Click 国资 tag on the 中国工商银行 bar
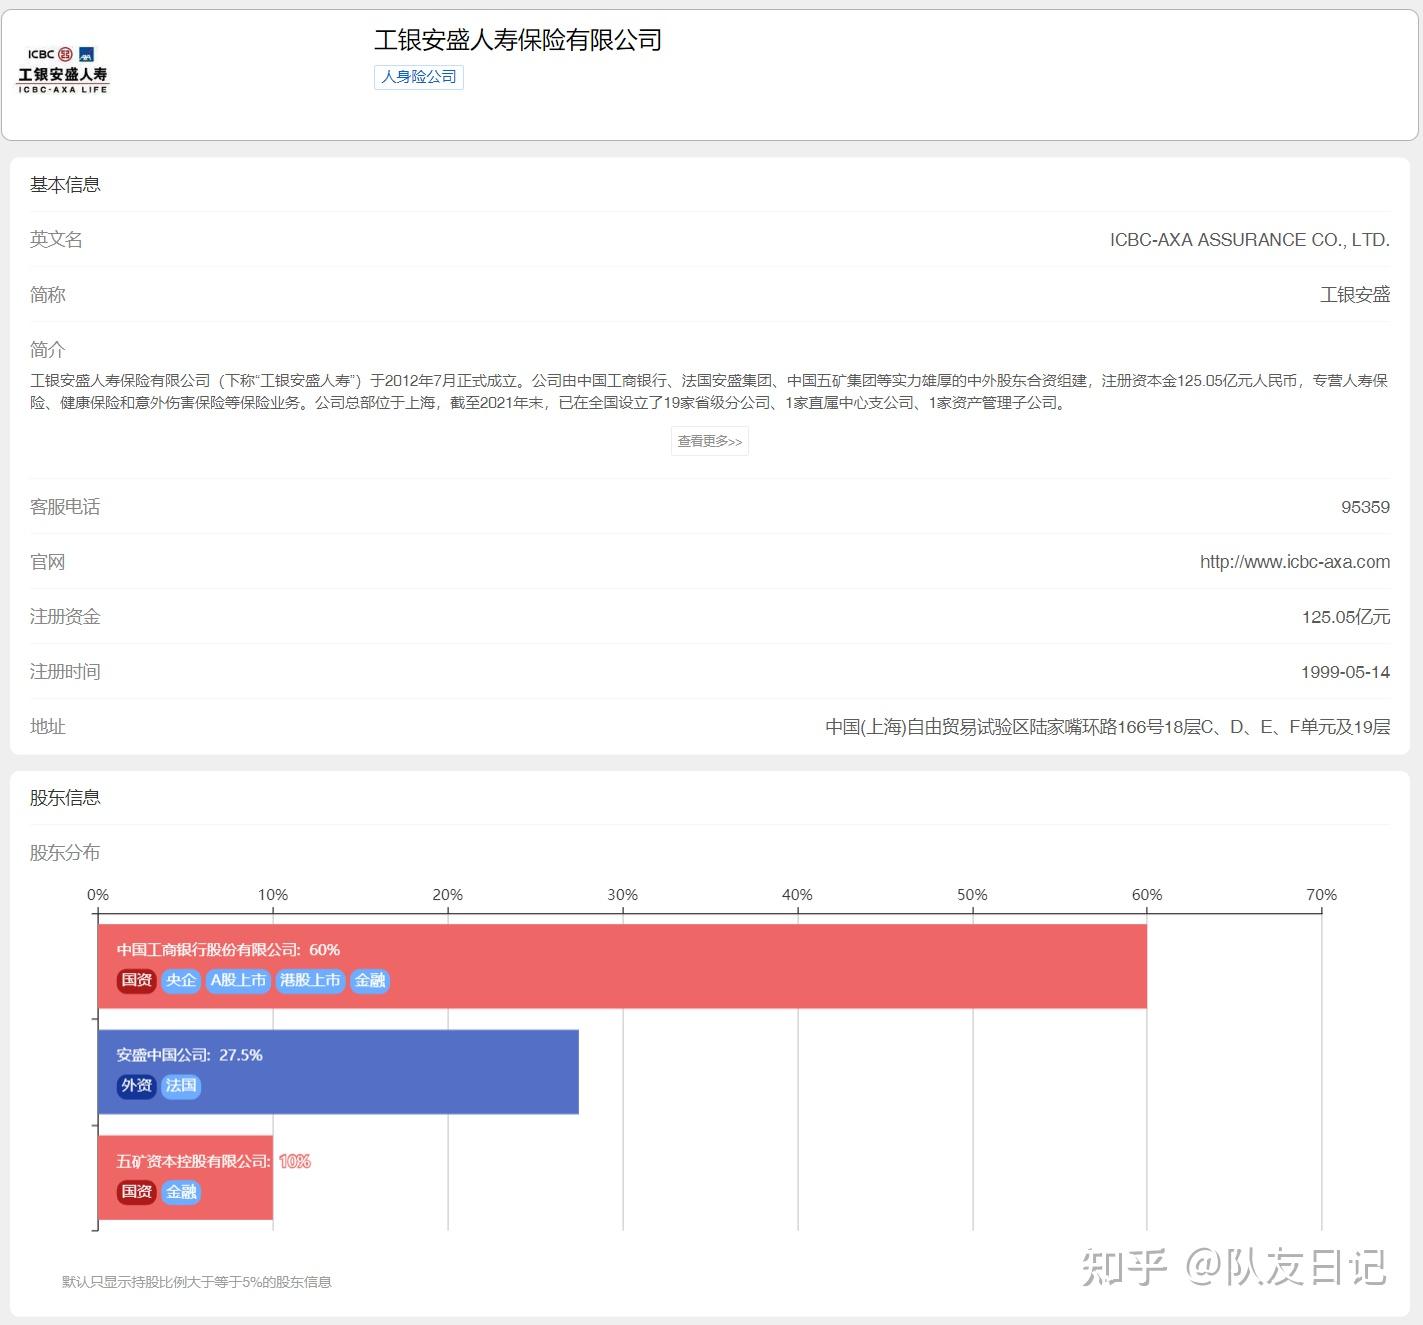 point(137,981)
